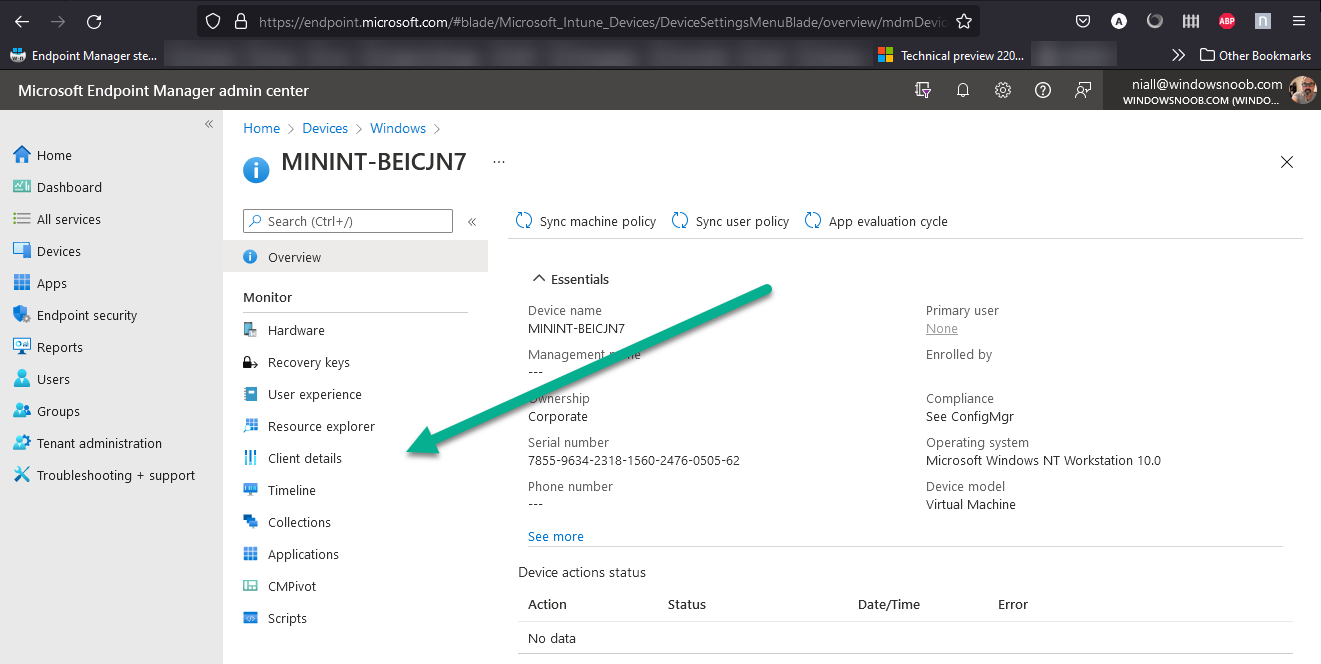Click the Client details icon
Image resolution: width=1321 pixels, height=664 pixels.
[x=250, y=458]
